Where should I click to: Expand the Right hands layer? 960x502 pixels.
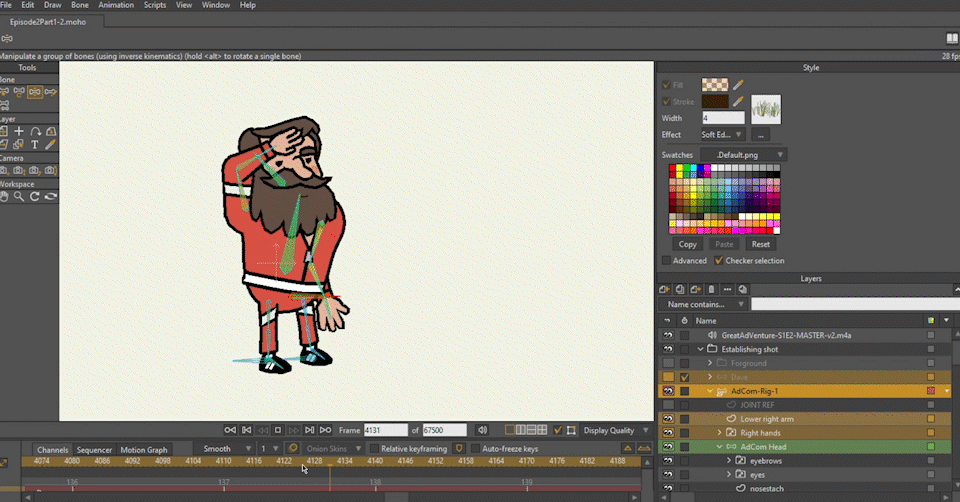click(719, 433)
